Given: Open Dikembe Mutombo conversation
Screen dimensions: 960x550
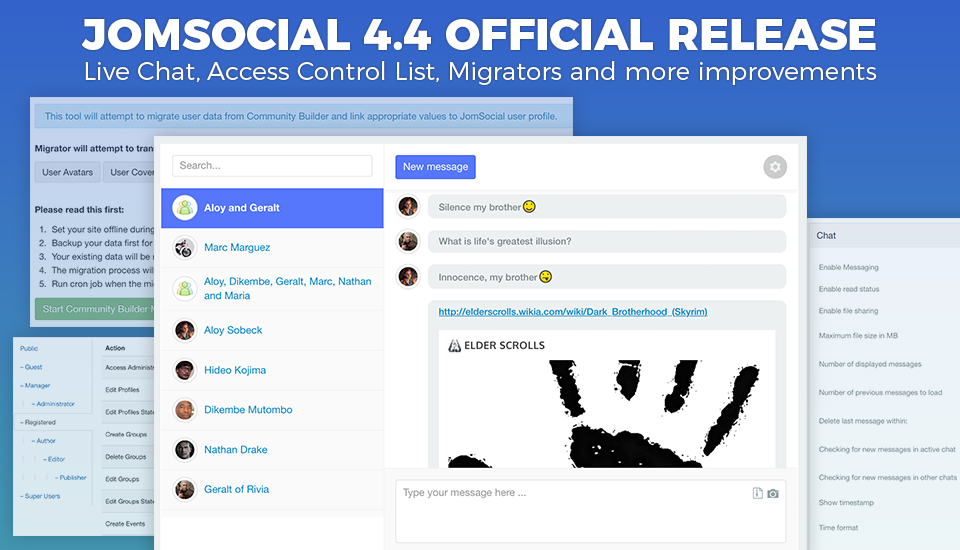Looking at the screenshot, I should click(x=272, y=410).
